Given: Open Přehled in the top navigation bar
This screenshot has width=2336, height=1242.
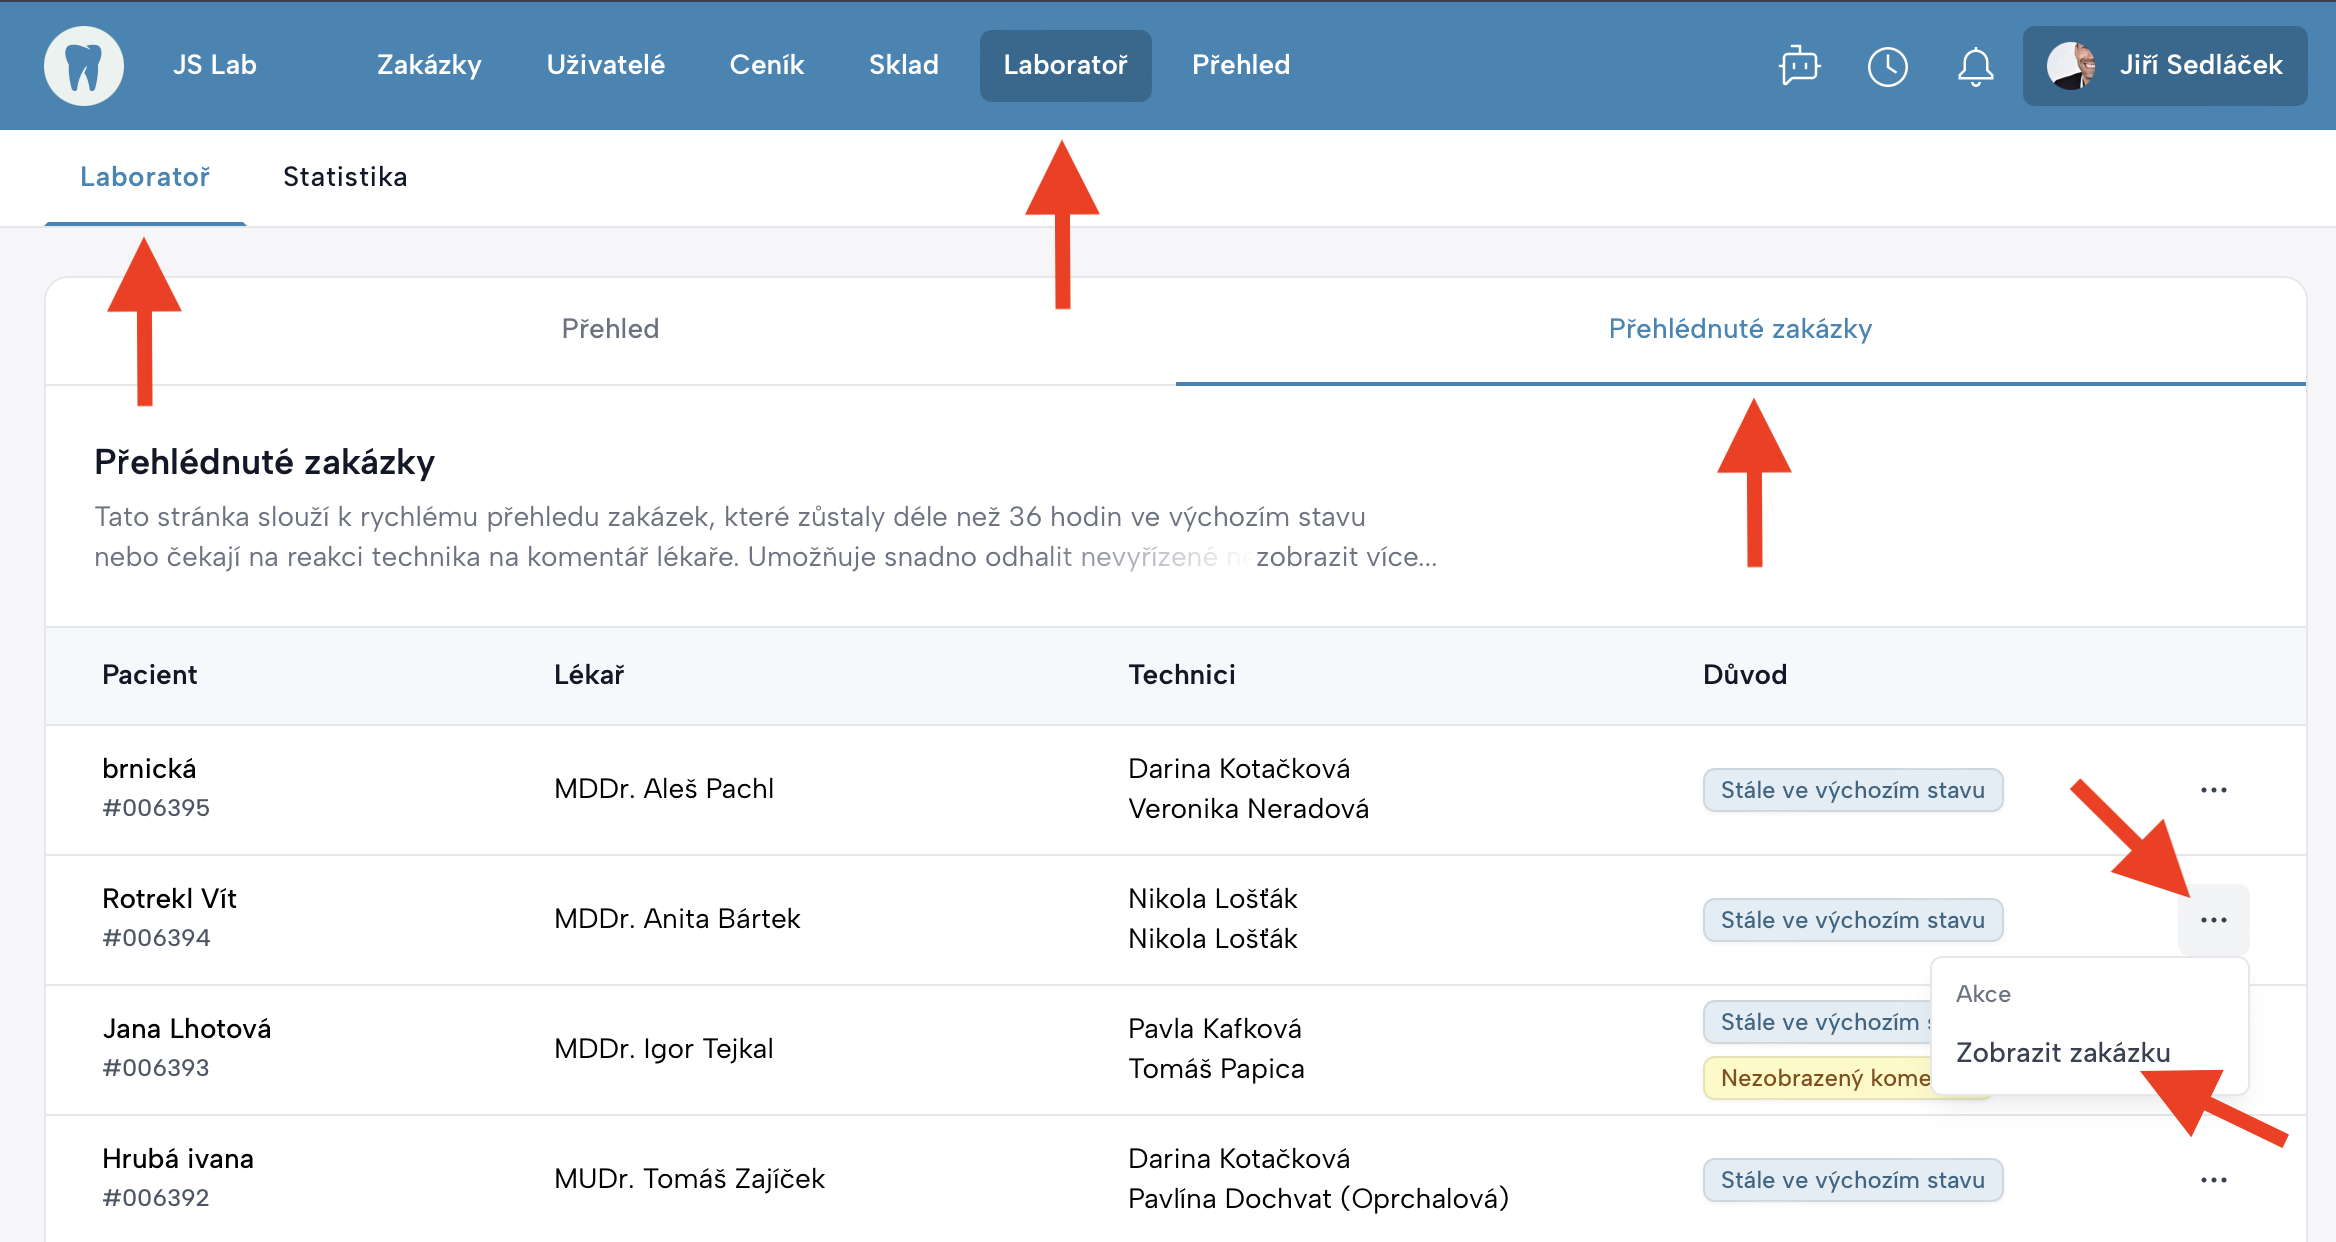Looking at the screenshot, I should pyautogui.click(x=1240, y=65).
